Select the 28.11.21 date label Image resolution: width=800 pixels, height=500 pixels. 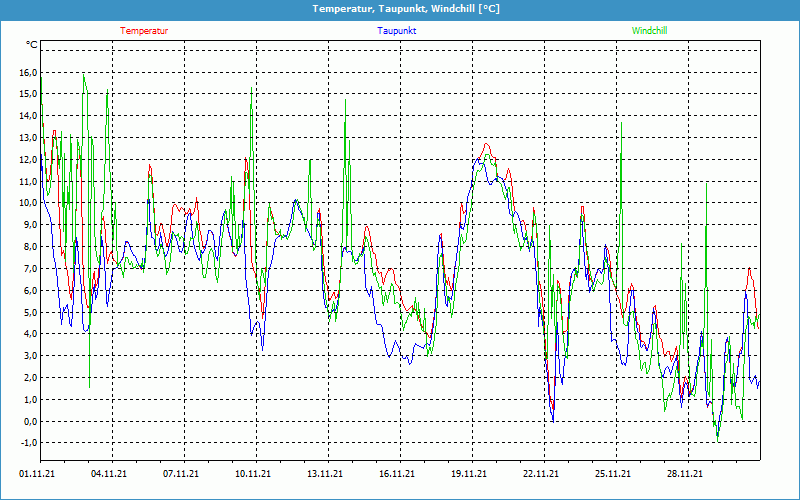[685, 475]
